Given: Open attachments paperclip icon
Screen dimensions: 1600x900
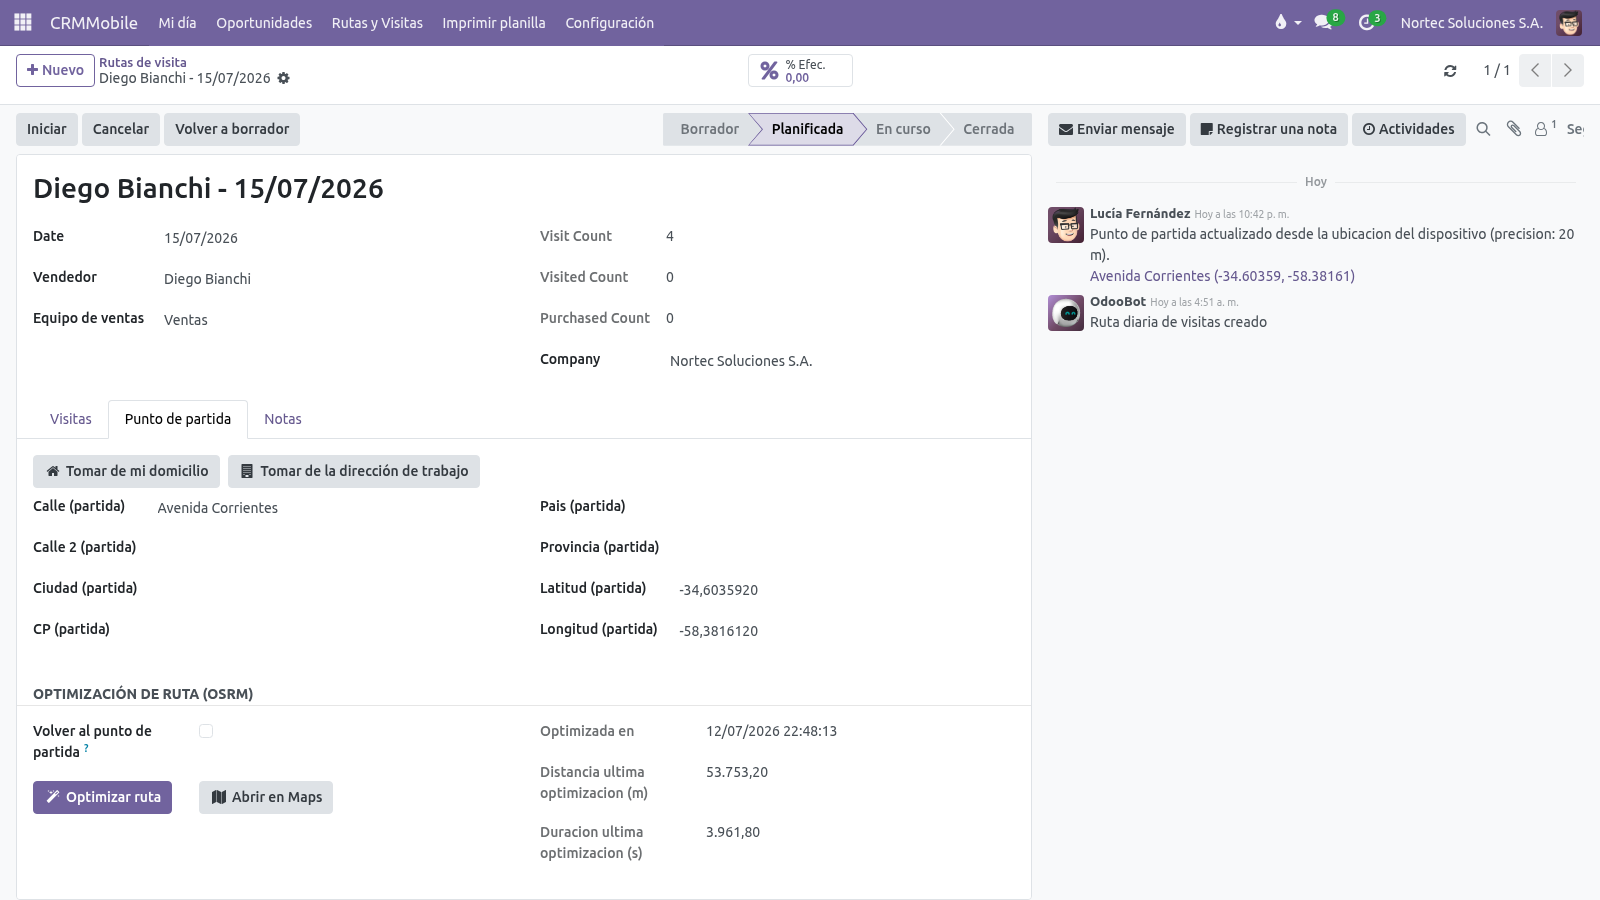Looking at the screenshot, I should tap(1514, 129).
